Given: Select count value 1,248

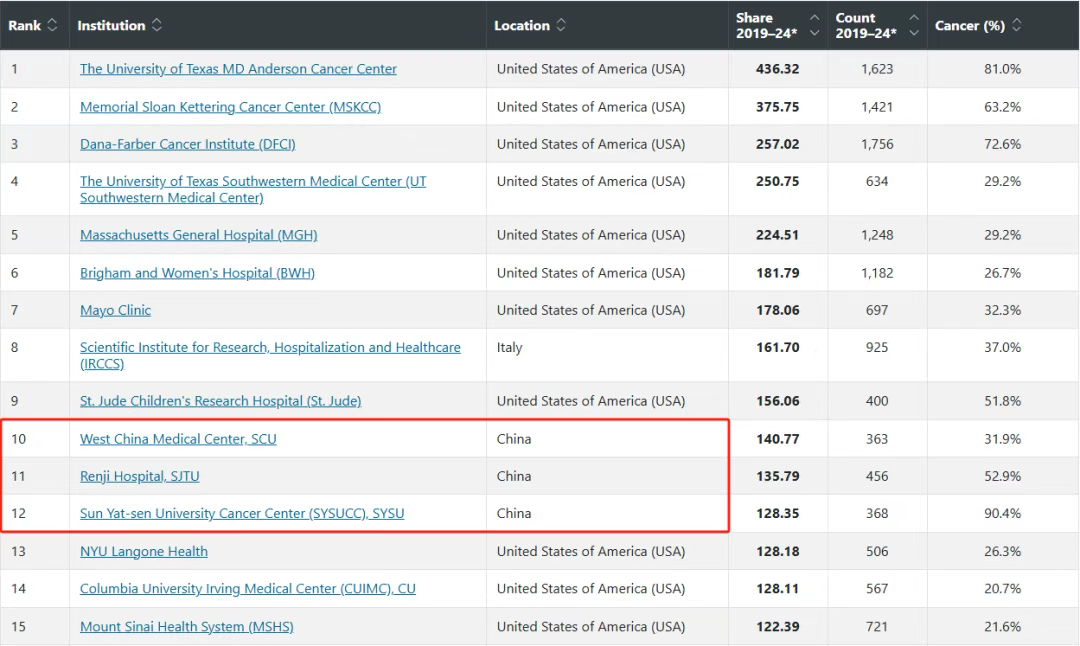Looking at the screenshot, I should tap(877, 235).
